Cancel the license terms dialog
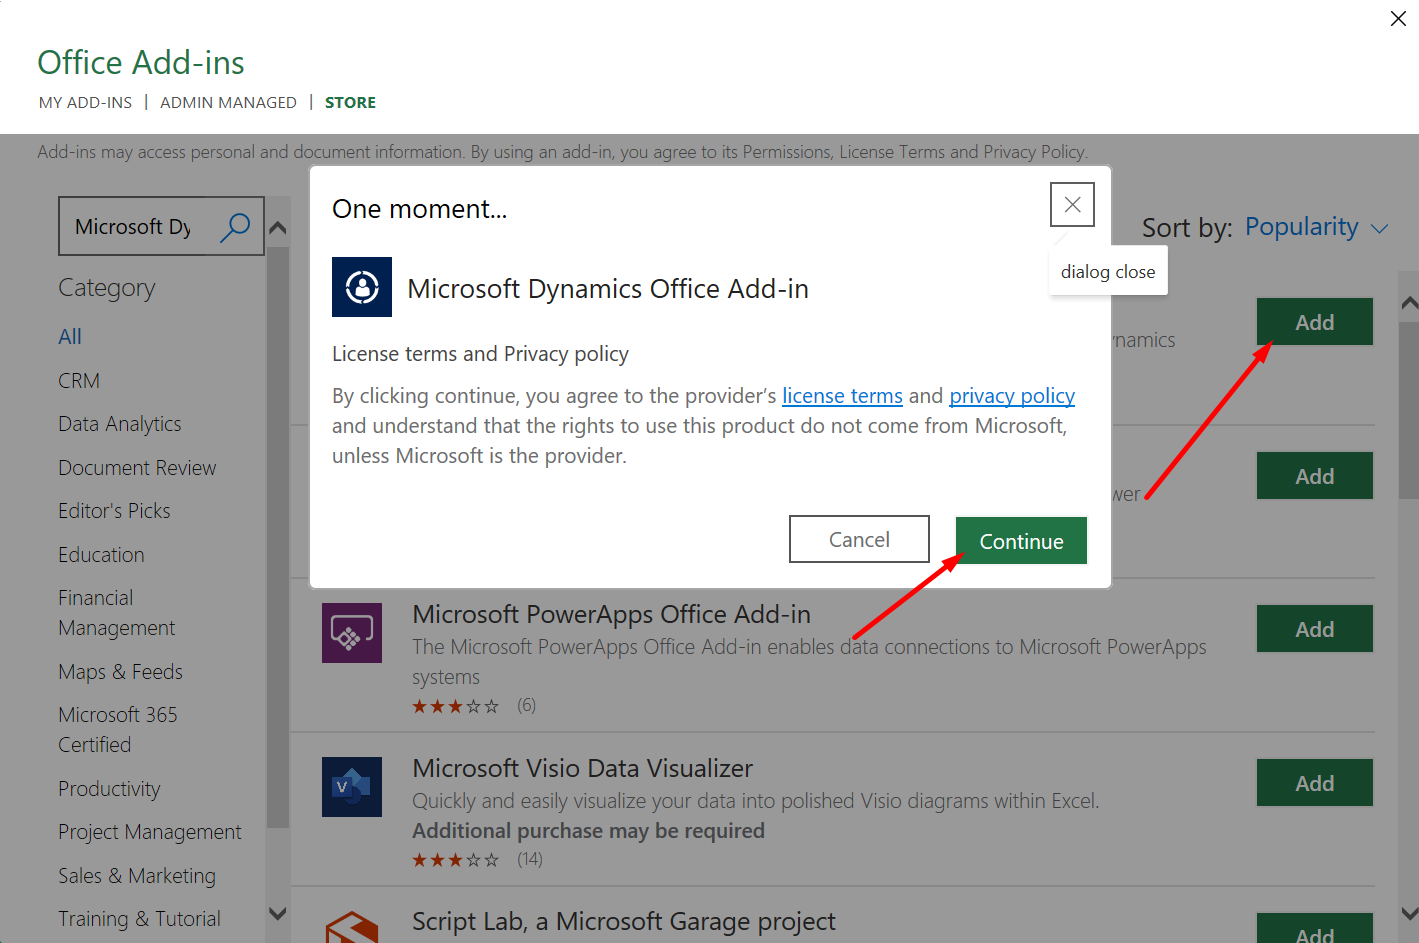This screenshot has width=1419, height=943. [x=859, y=539]
